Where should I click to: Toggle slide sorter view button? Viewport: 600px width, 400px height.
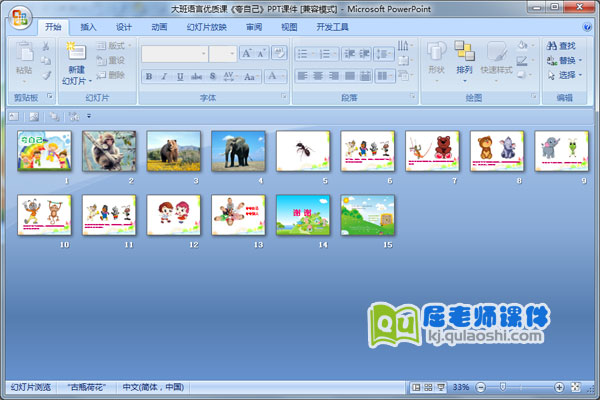tap(428, 387)
